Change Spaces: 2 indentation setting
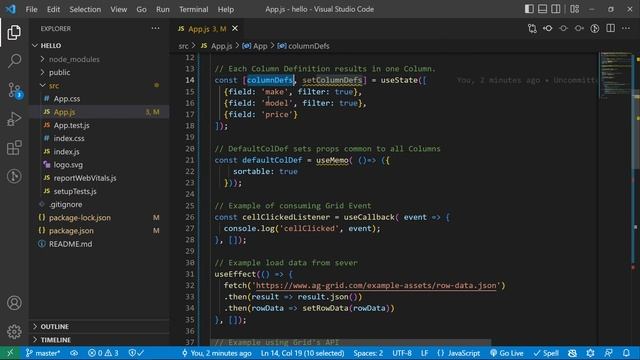This screenshot has width=640, height=360. (368, 353)
